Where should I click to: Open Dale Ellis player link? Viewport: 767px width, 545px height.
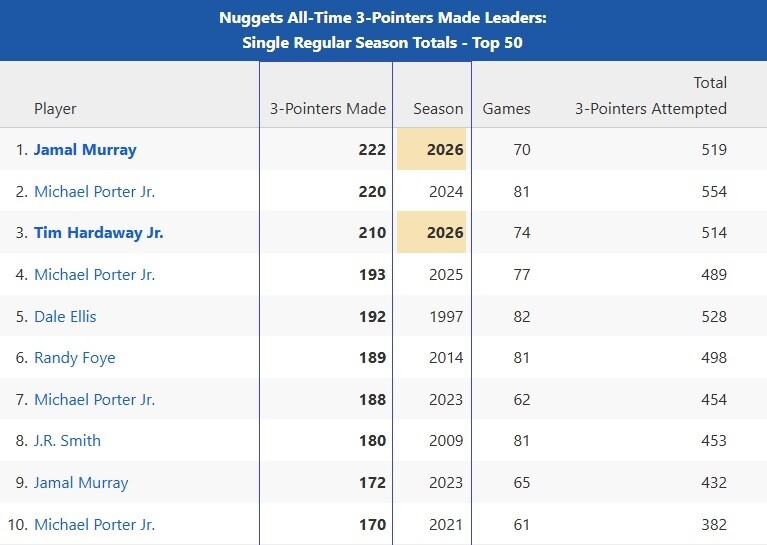65,317
